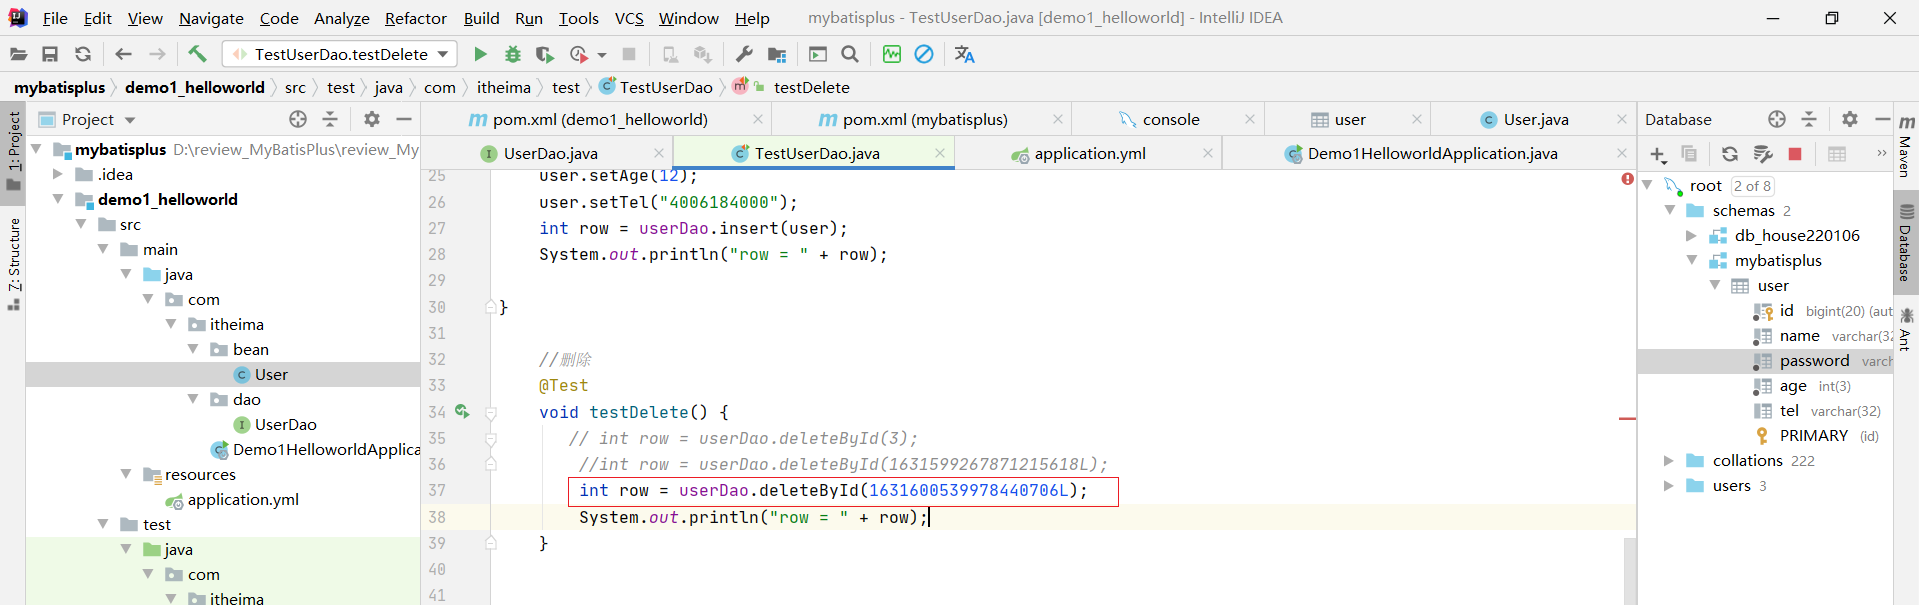
Task: Switch to the UserDao.java tab
Action: tap(551, 153)
